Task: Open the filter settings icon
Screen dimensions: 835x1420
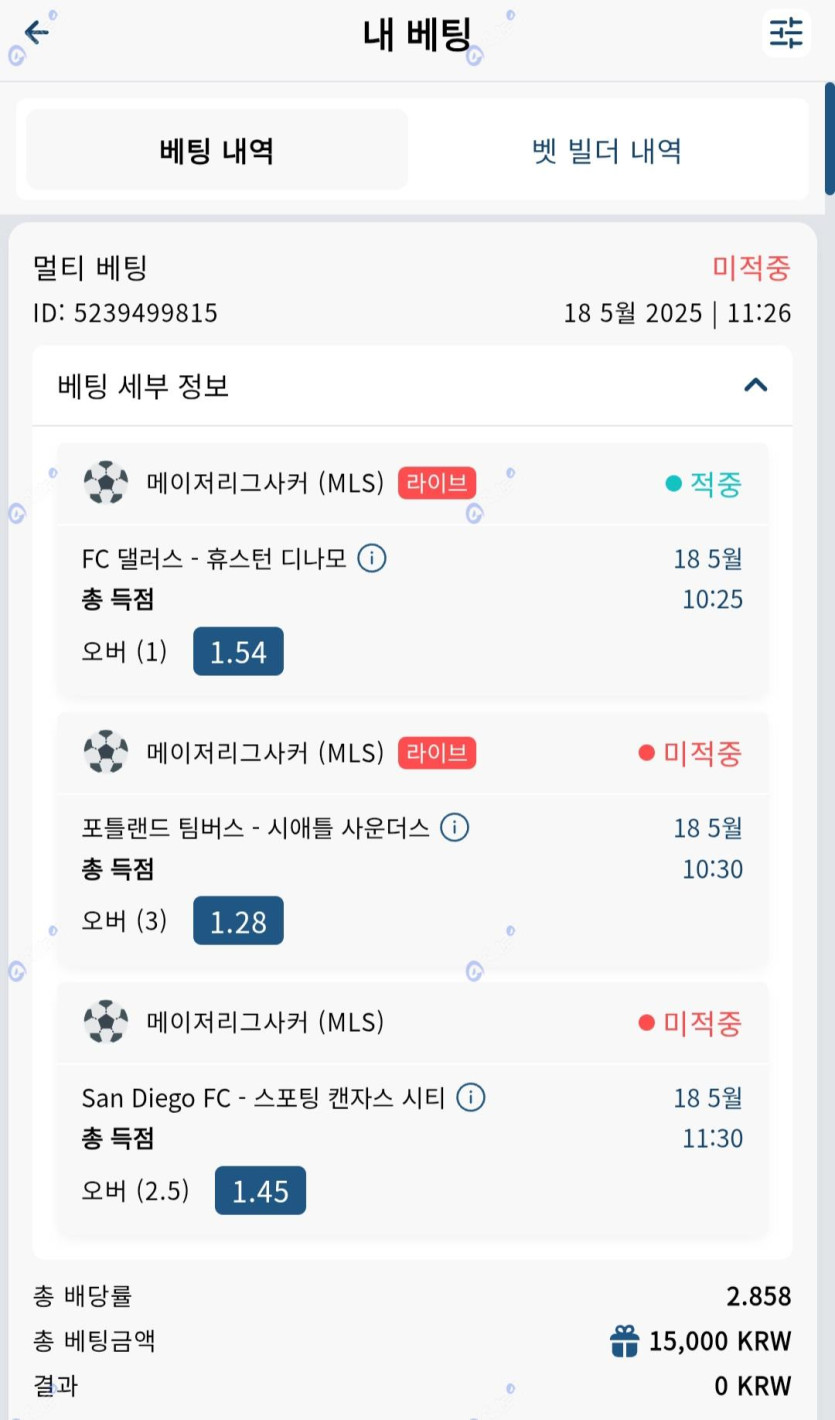Action: click(x=785, y=33)
